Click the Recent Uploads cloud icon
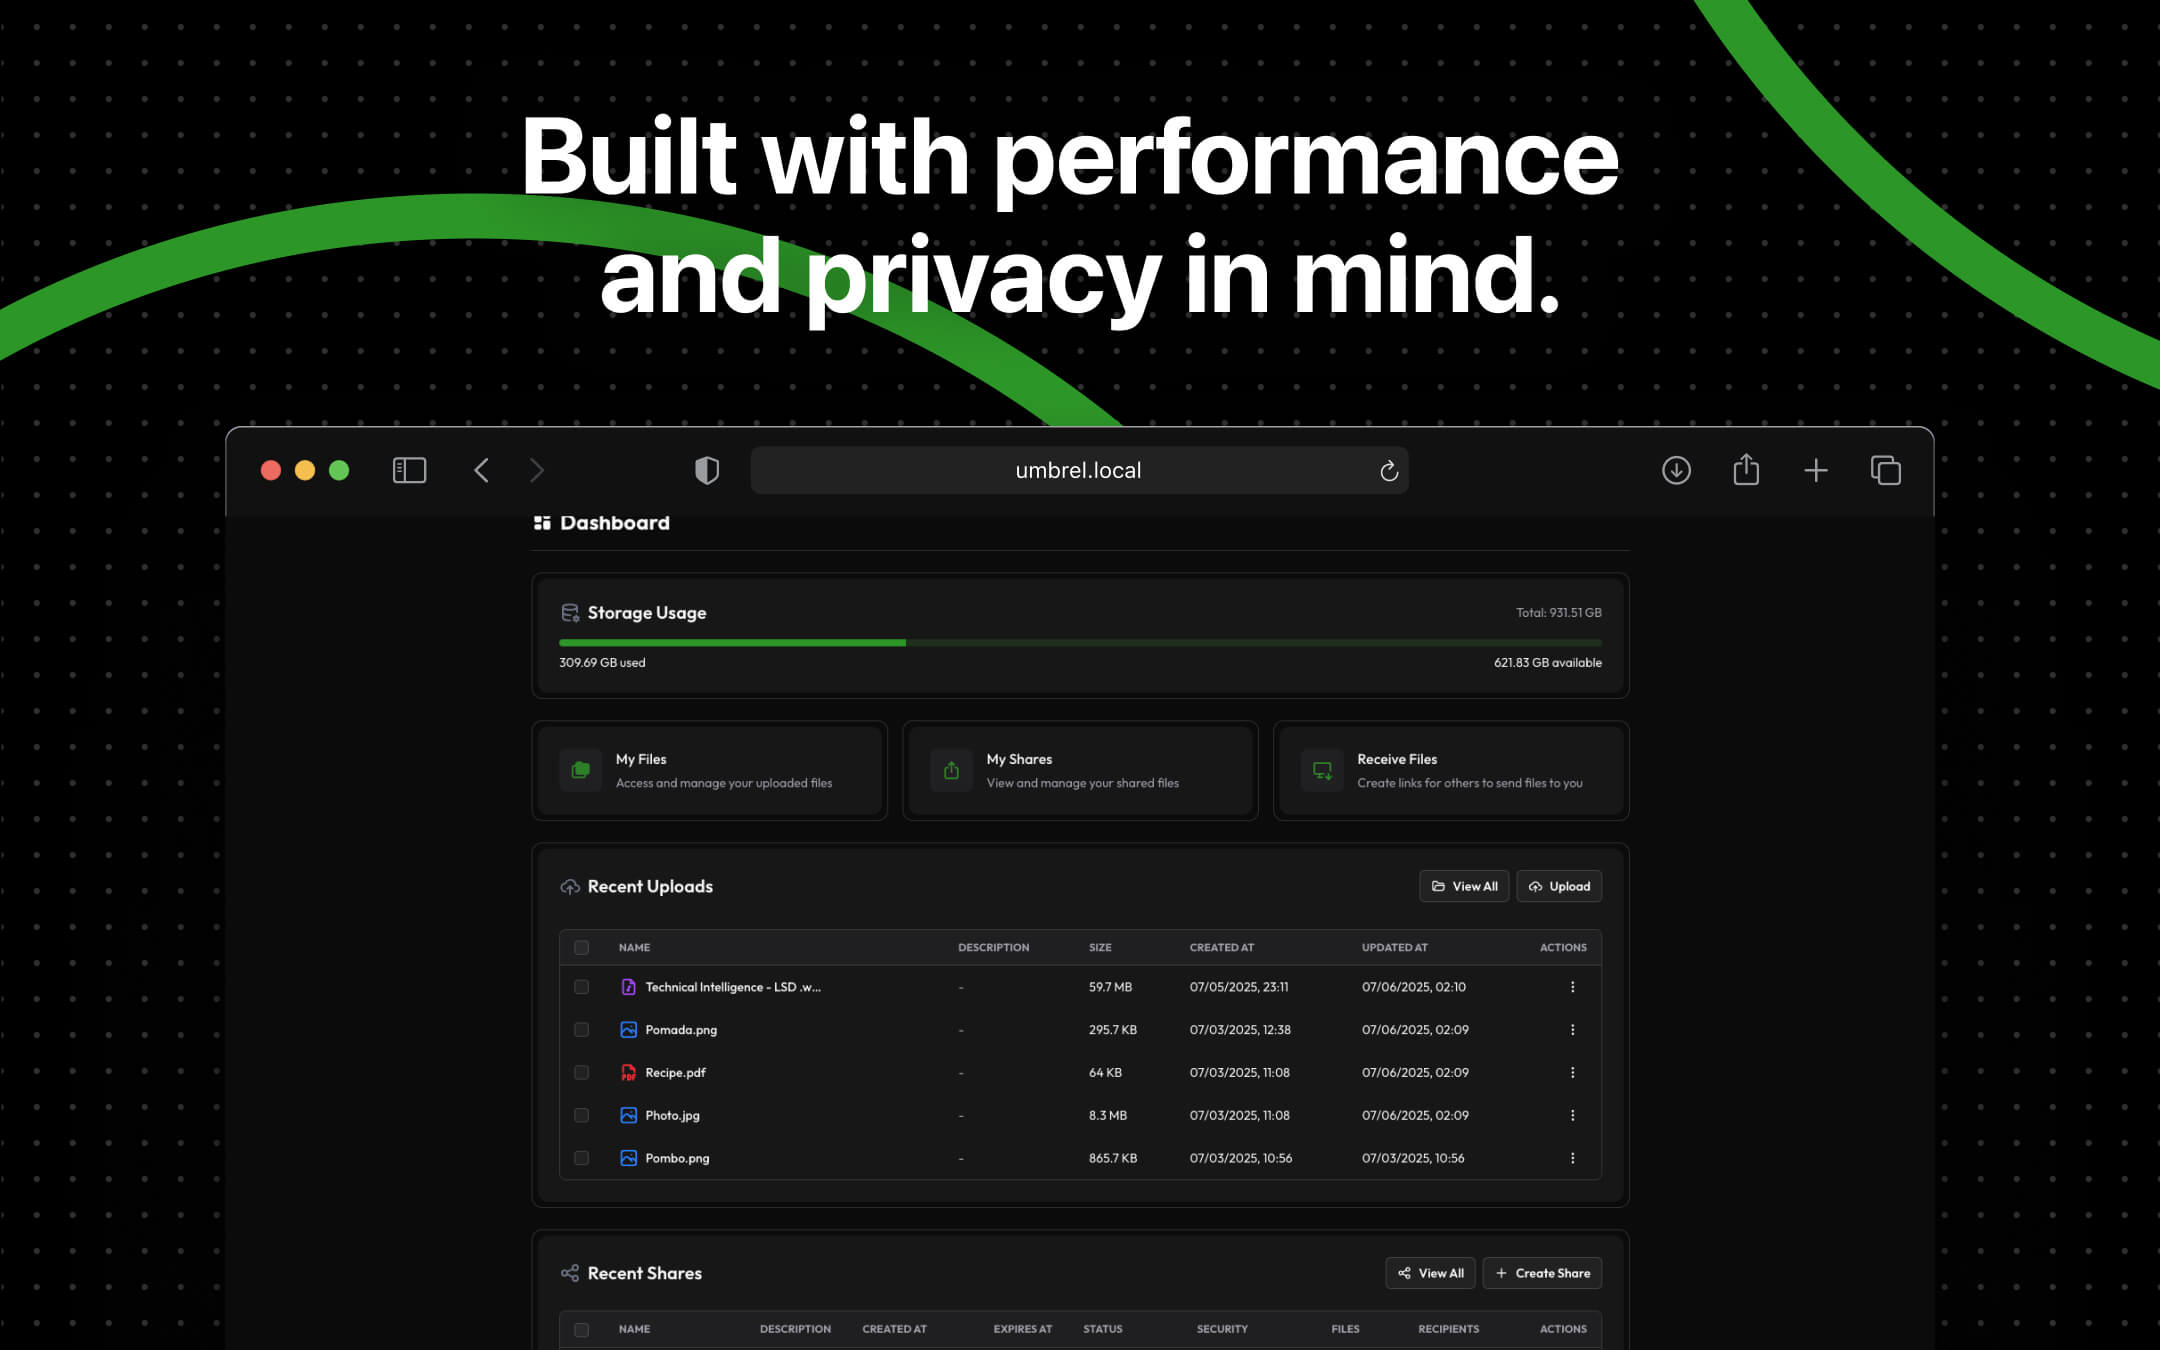The image size is (2160, 1350). 570,886
